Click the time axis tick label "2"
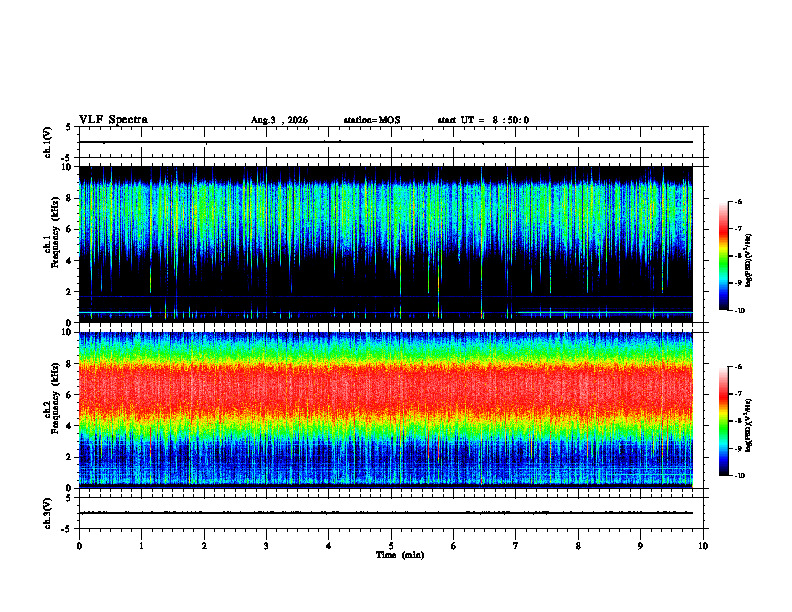 click(x=204, y=546)
